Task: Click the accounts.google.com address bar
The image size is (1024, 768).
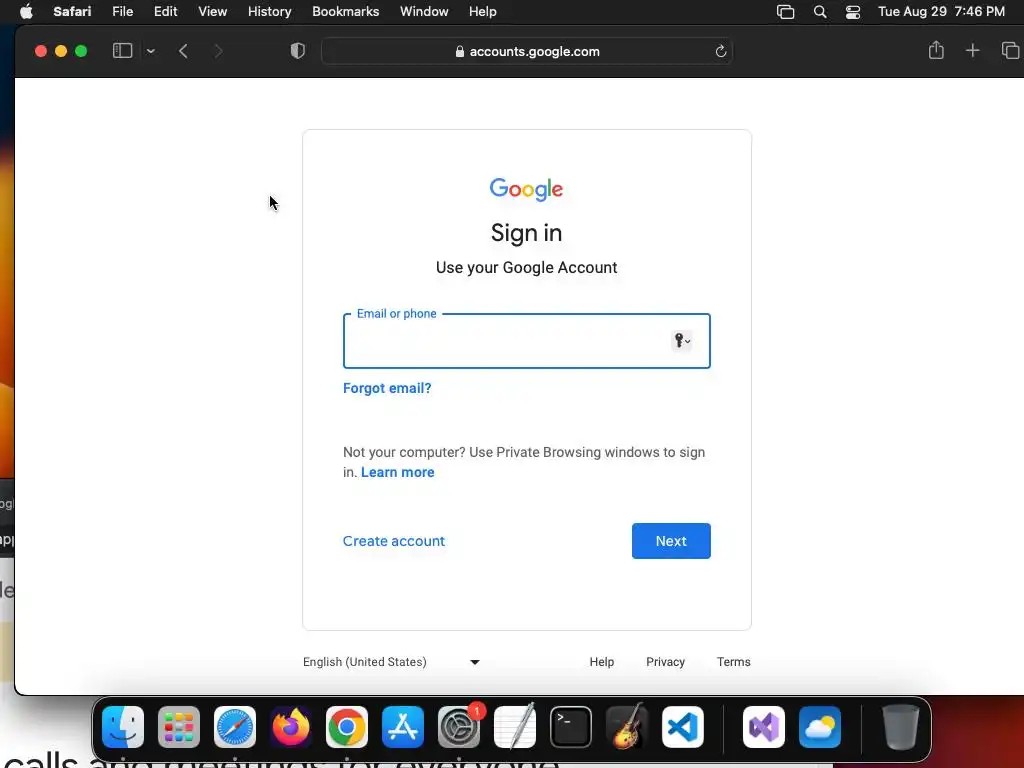Action: click(527, 51)
